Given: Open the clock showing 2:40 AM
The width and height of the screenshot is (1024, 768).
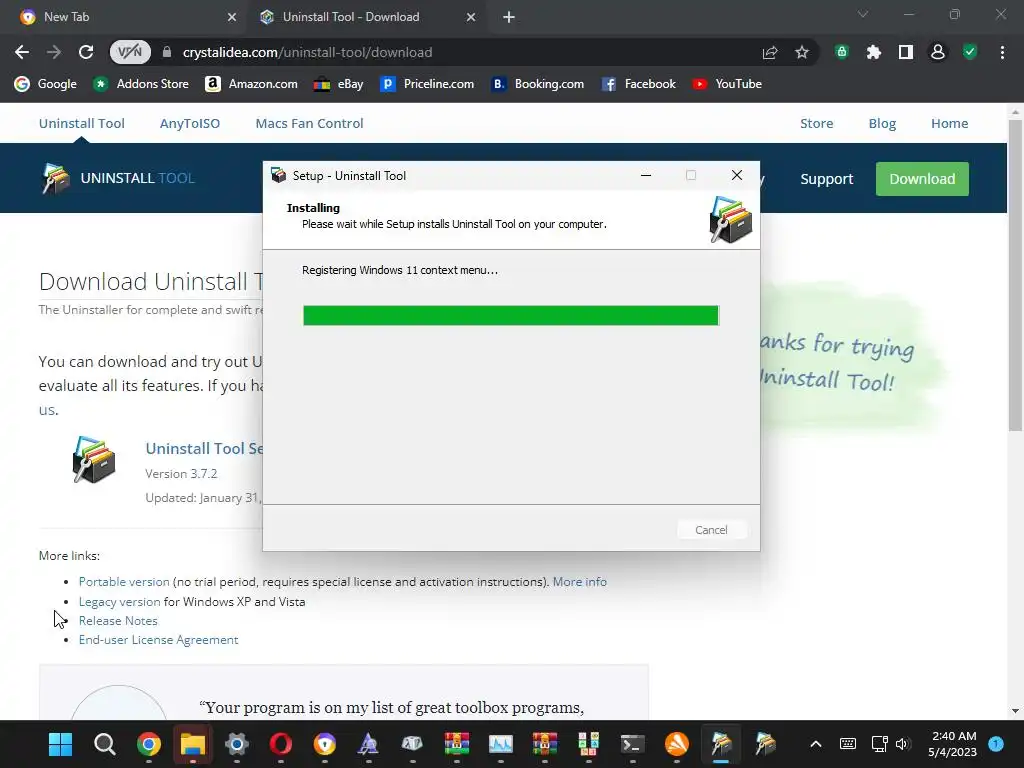Looking at the screenshot, I should (953, 744).
